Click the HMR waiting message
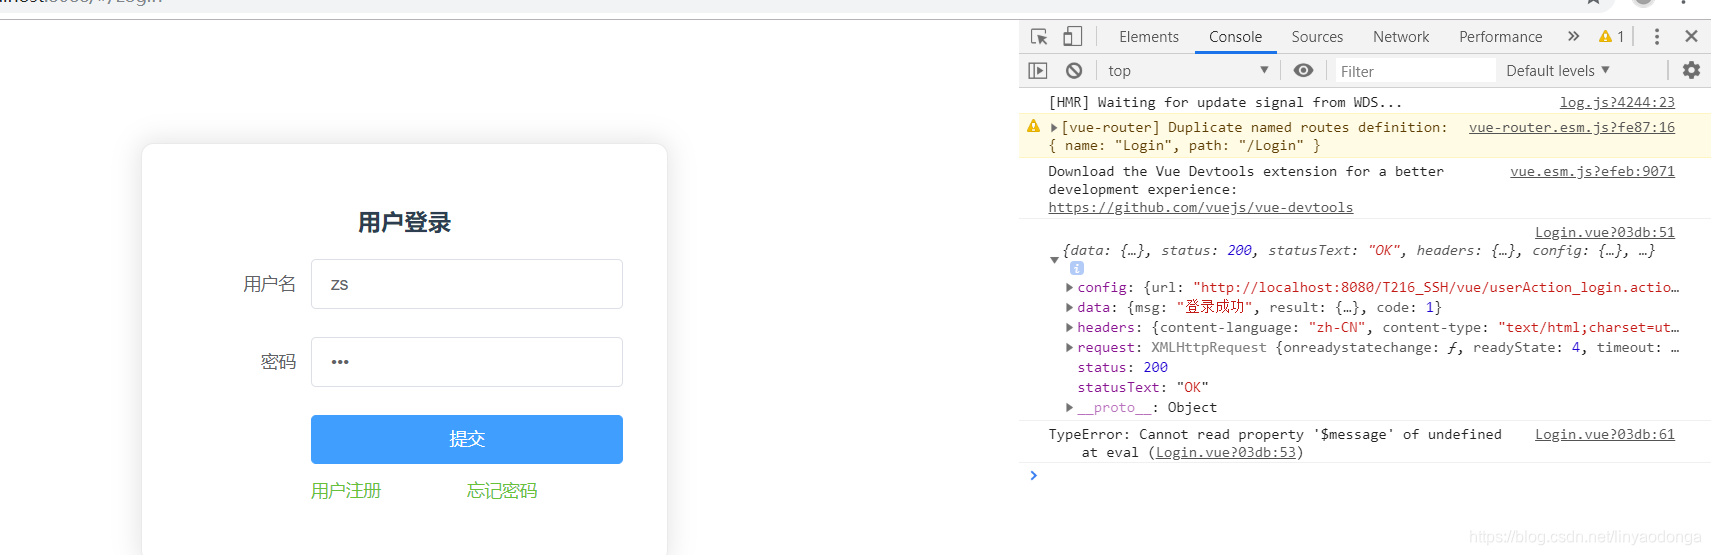 pos(1225,102)
